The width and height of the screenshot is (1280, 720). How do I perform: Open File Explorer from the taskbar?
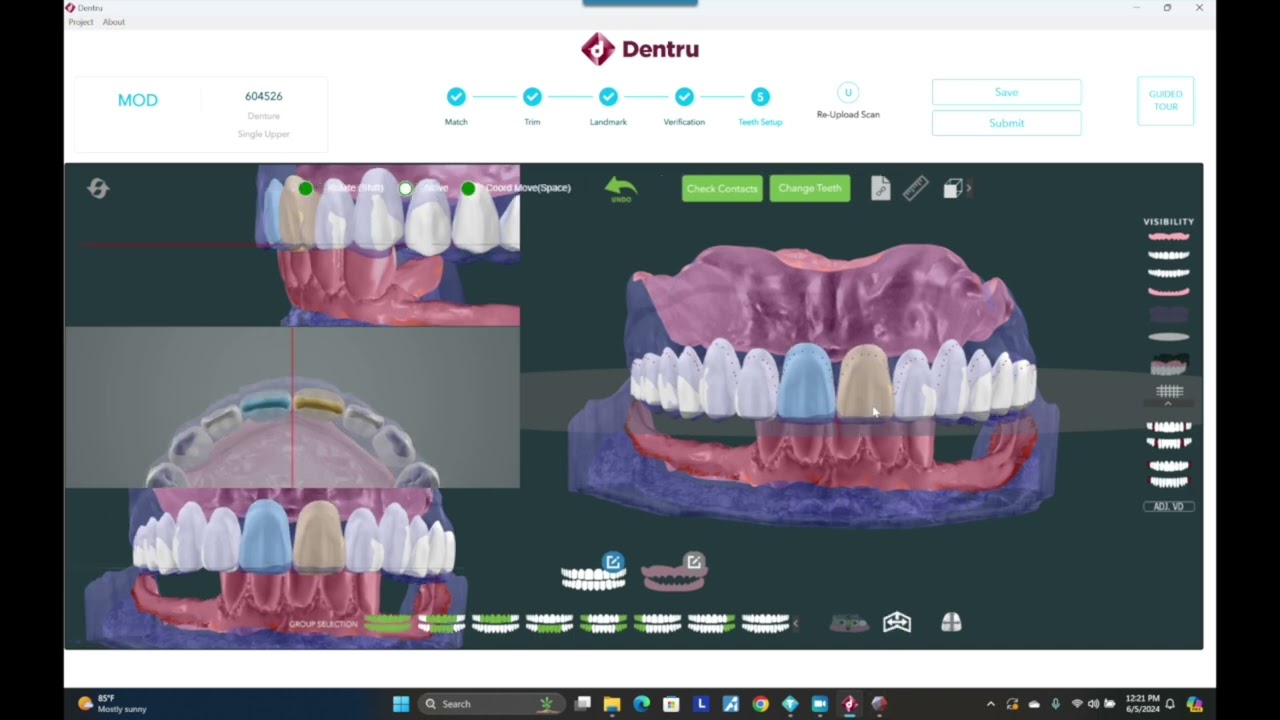click(612, 704)
